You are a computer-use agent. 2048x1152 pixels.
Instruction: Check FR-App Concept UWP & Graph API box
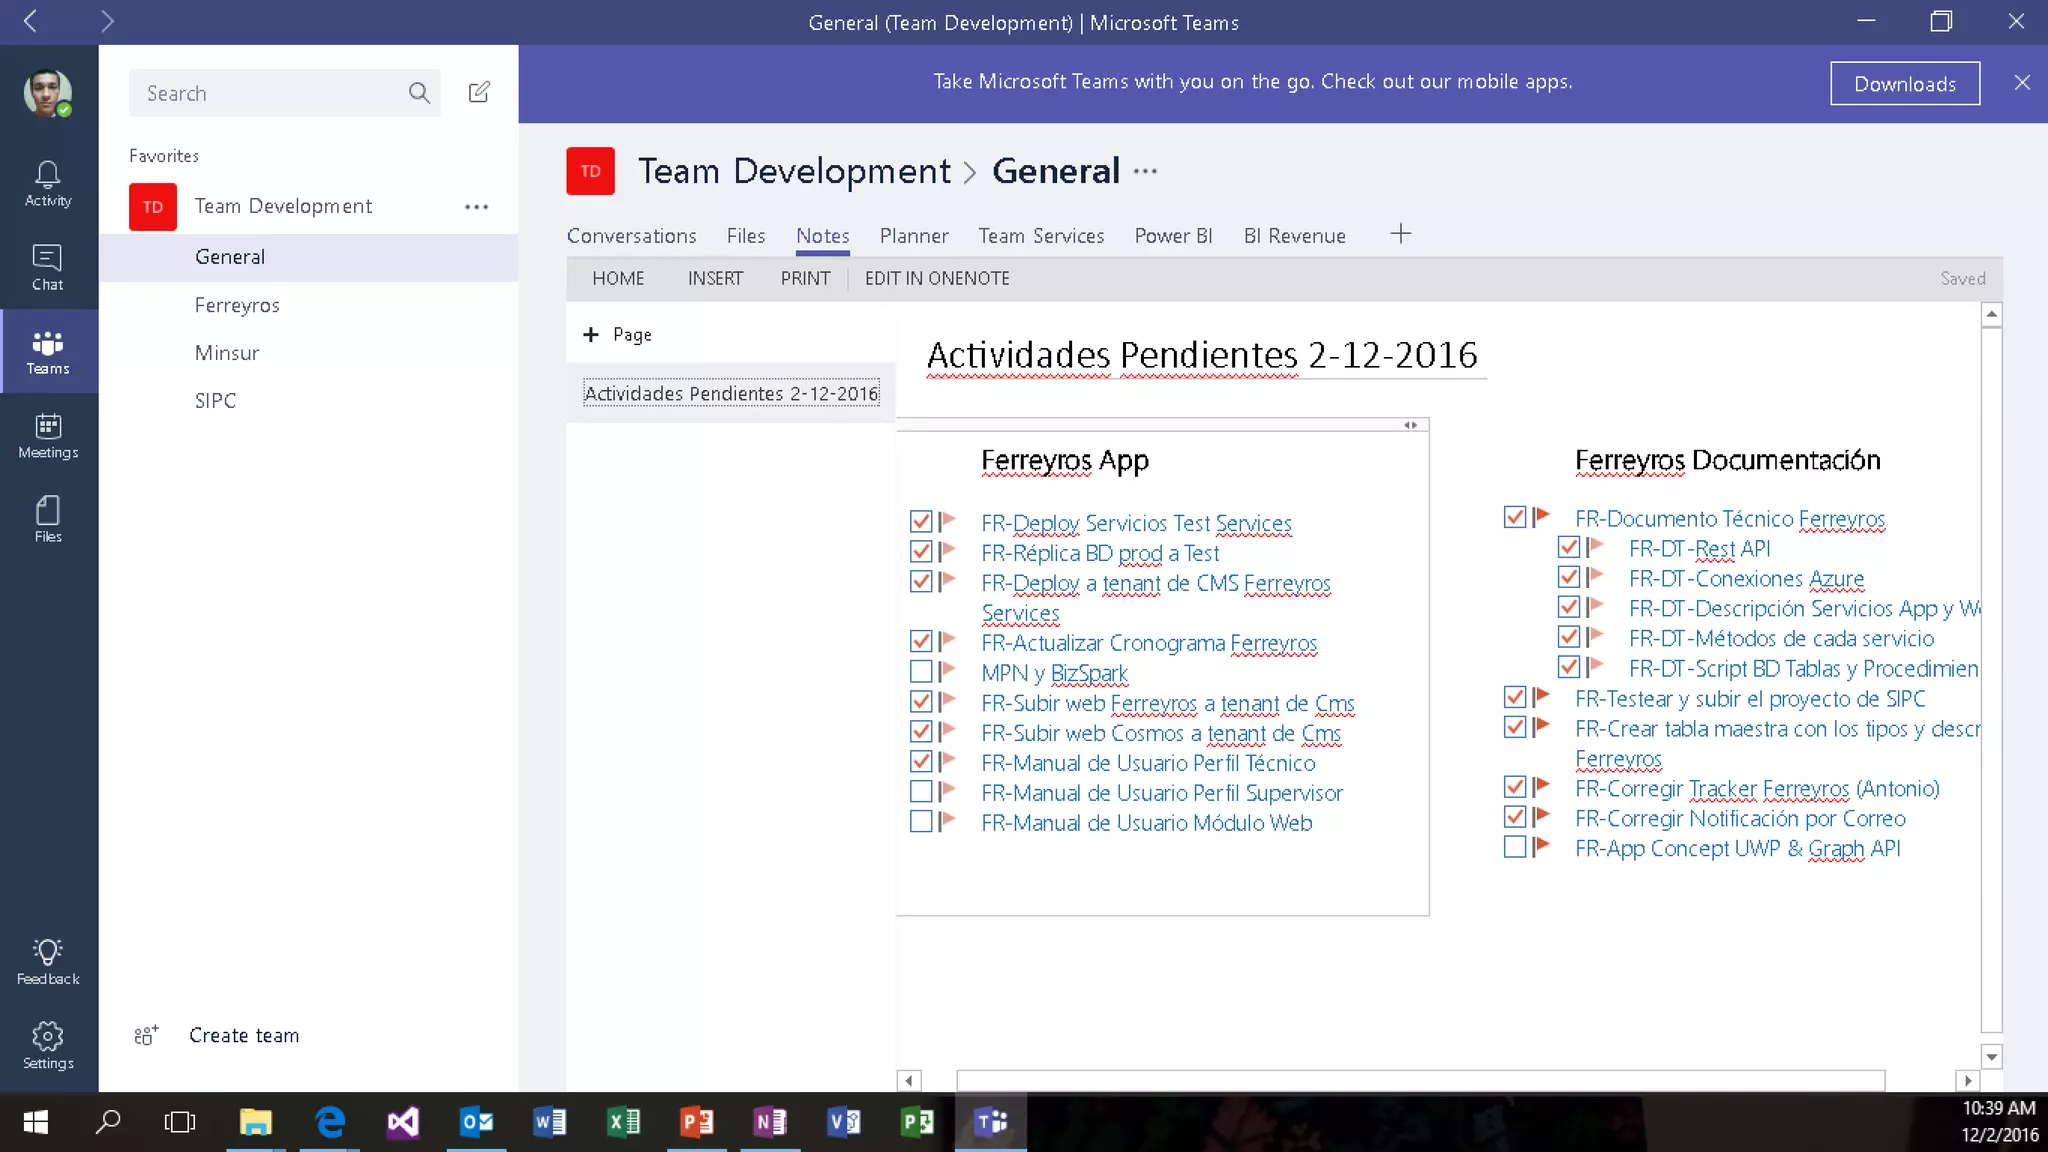pyautogui.click(x=1515, y=848)
